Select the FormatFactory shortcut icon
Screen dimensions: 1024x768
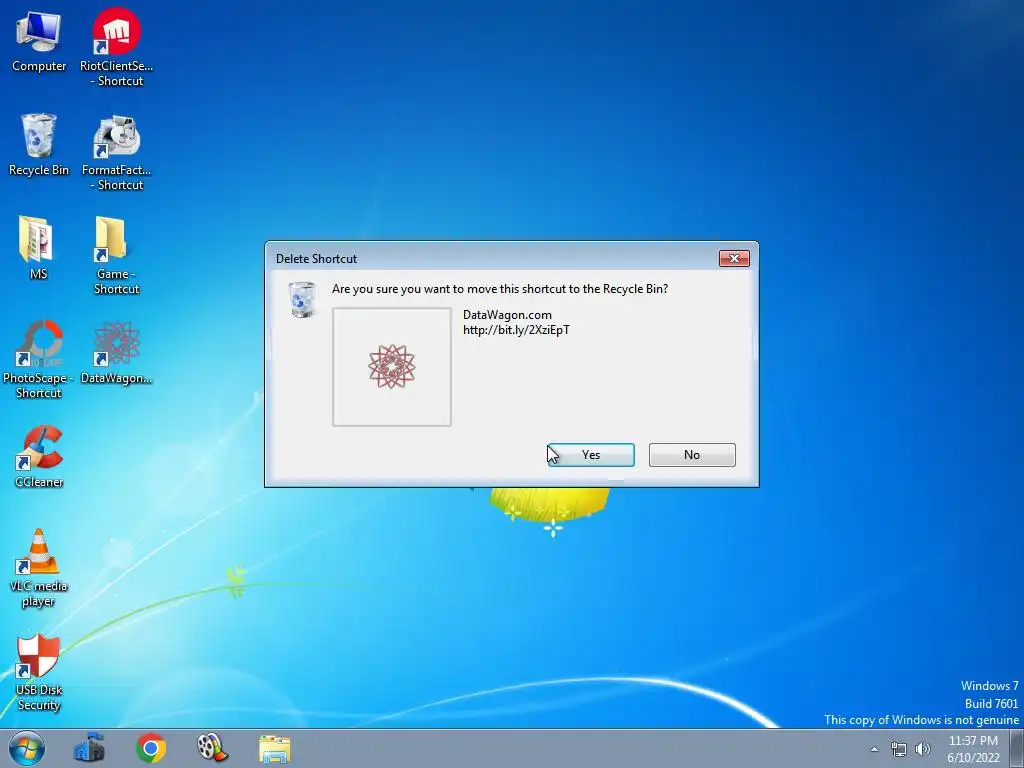point(116,153)
